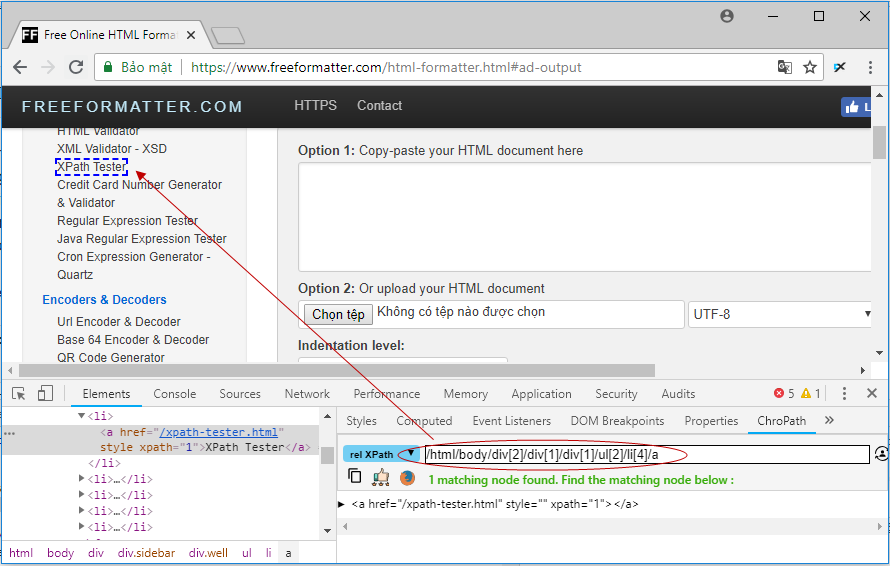The height and width of the screenshot is (566, 890).
Task: Close the Free Online HTML Formatter tab
Action: [191, 35]
